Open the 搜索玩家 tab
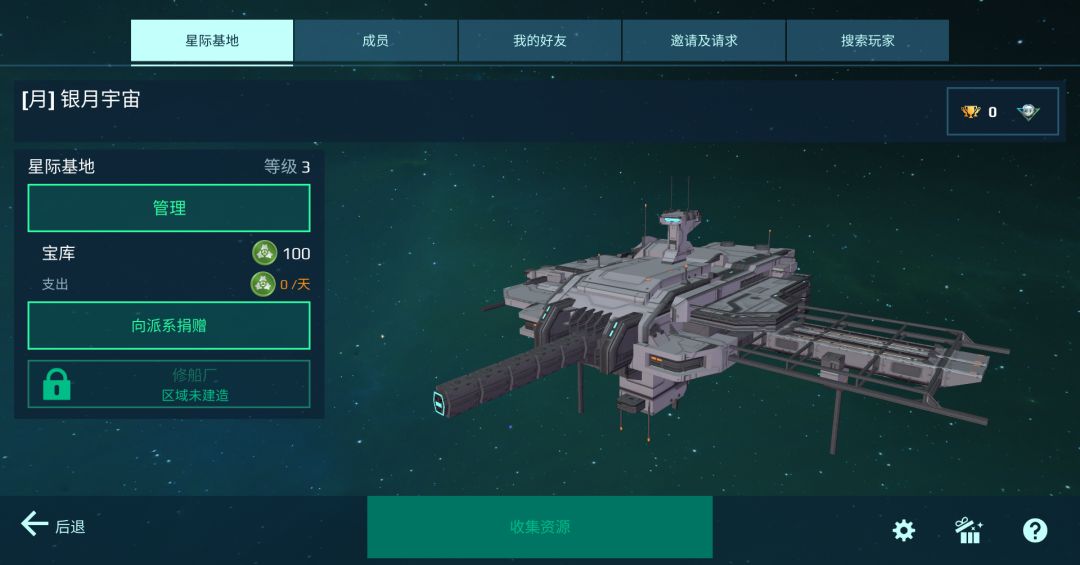 [868, 41]
